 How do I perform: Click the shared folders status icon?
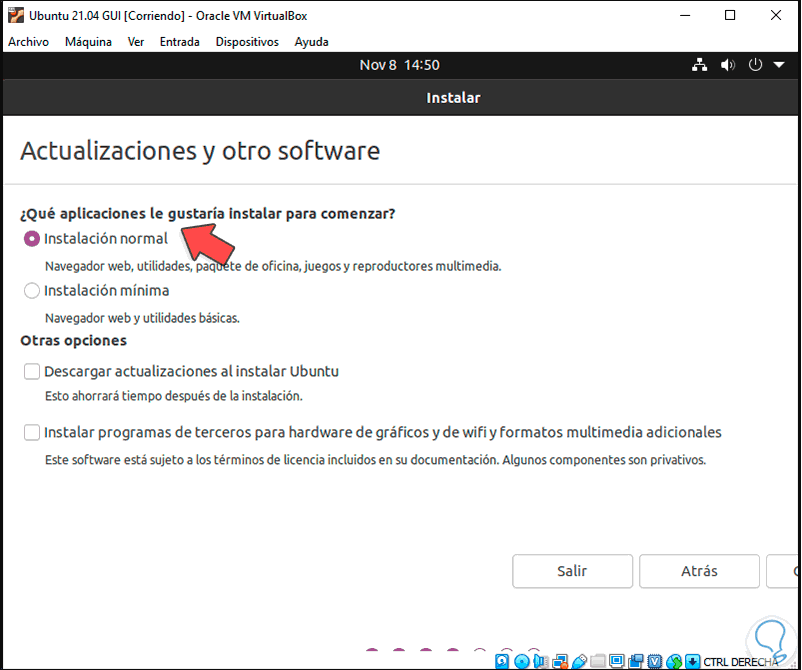(x=598, y=661)
